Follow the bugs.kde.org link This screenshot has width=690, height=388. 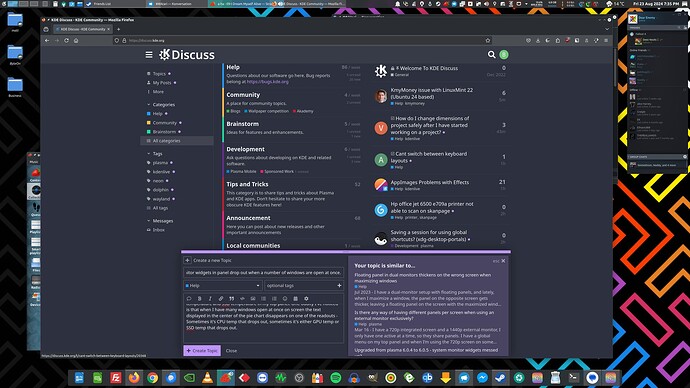268,81
